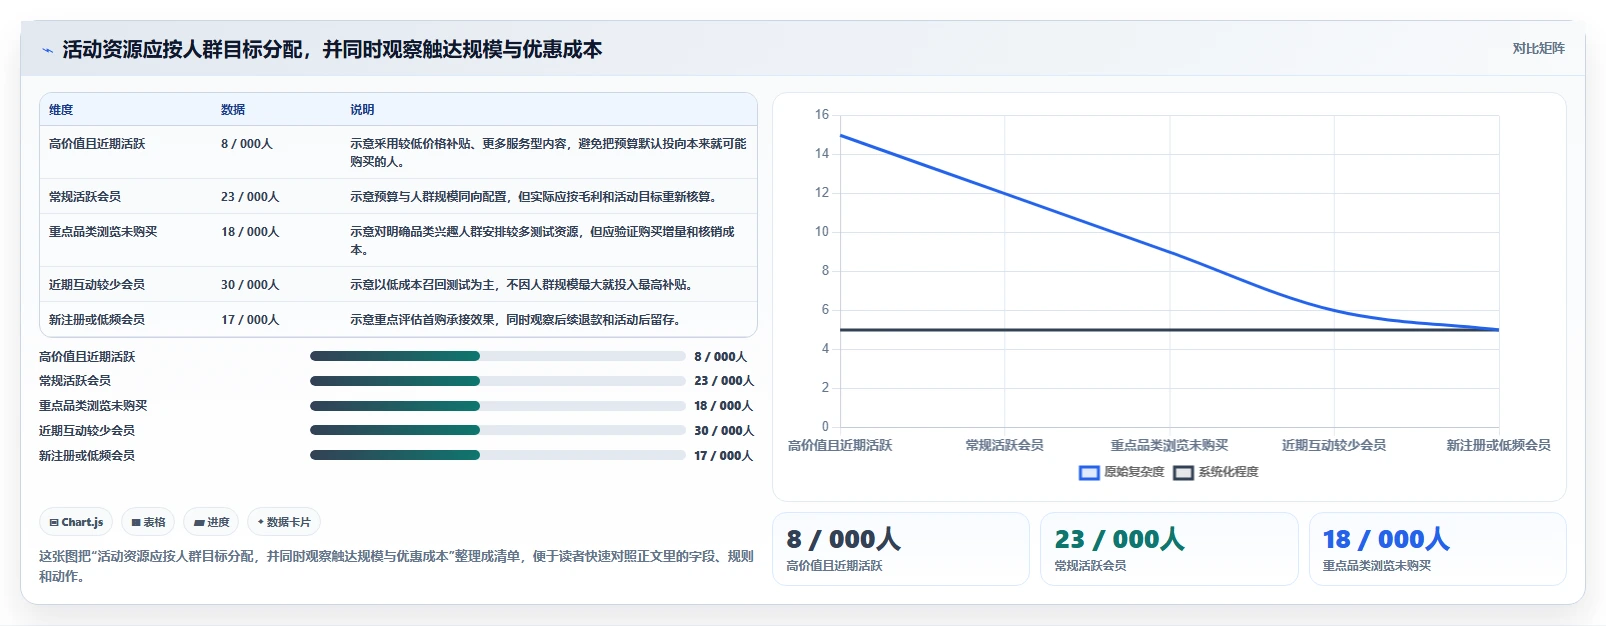
Task: Click chart x-axis label 新注册或低频会员
Action: (1498, 446)
